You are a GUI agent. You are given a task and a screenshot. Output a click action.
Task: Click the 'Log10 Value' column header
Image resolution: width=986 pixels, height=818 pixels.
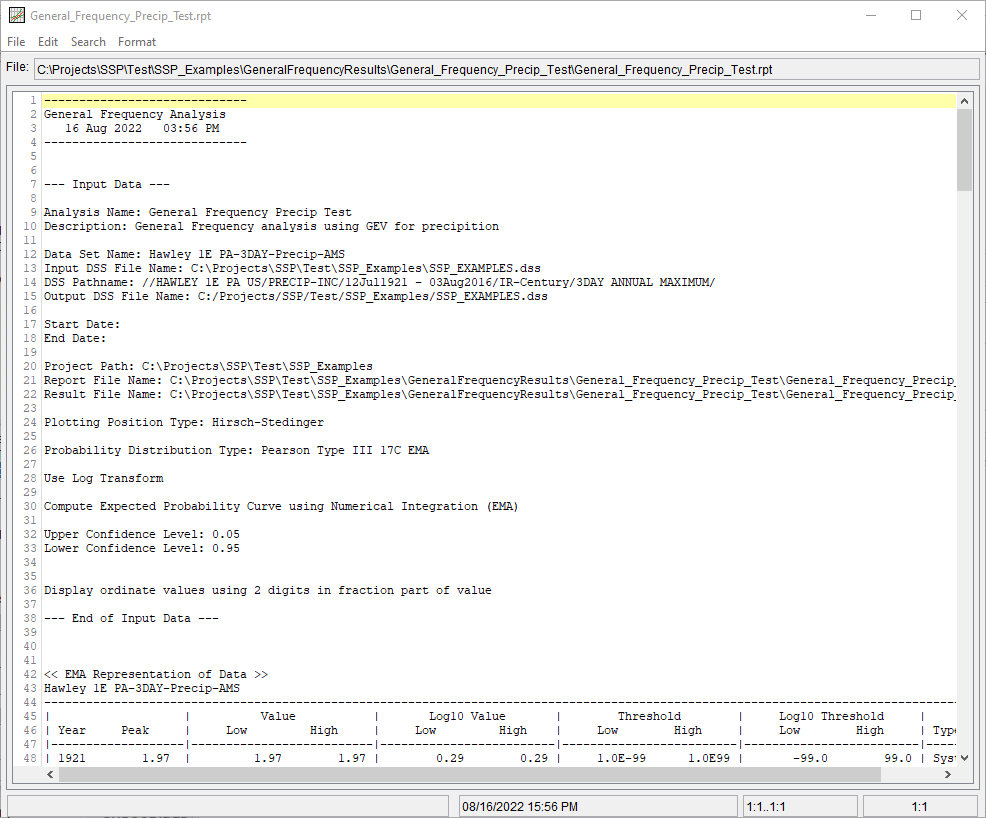(x=467, y=716)
